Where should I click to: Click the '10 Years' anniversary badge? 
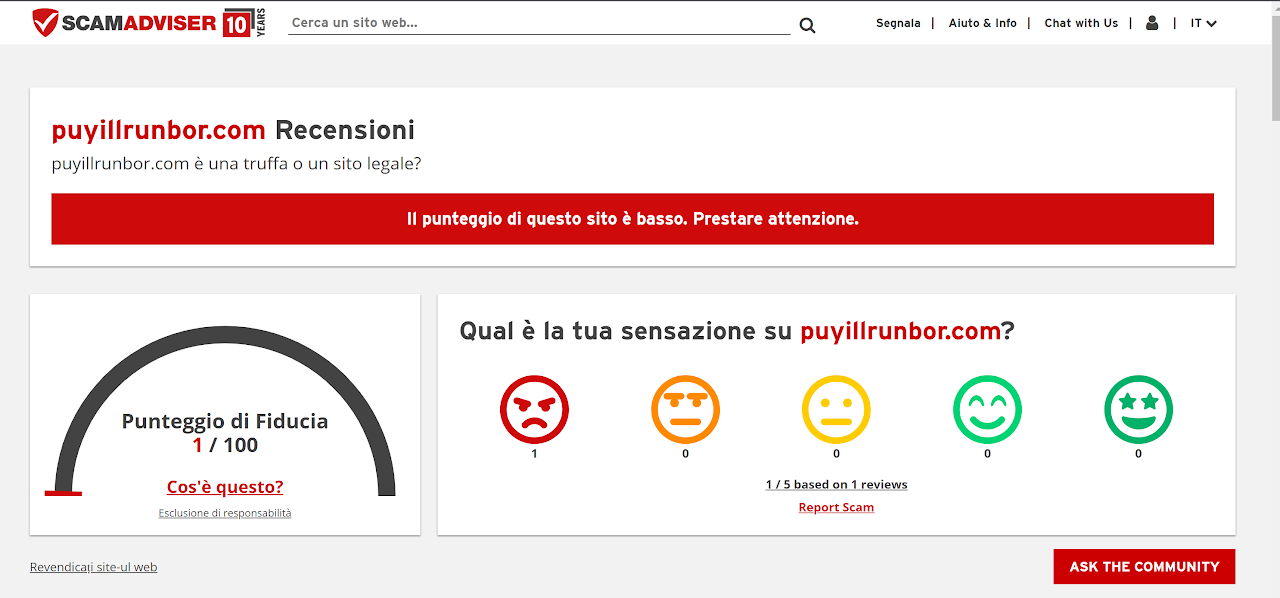click(244, 23)
